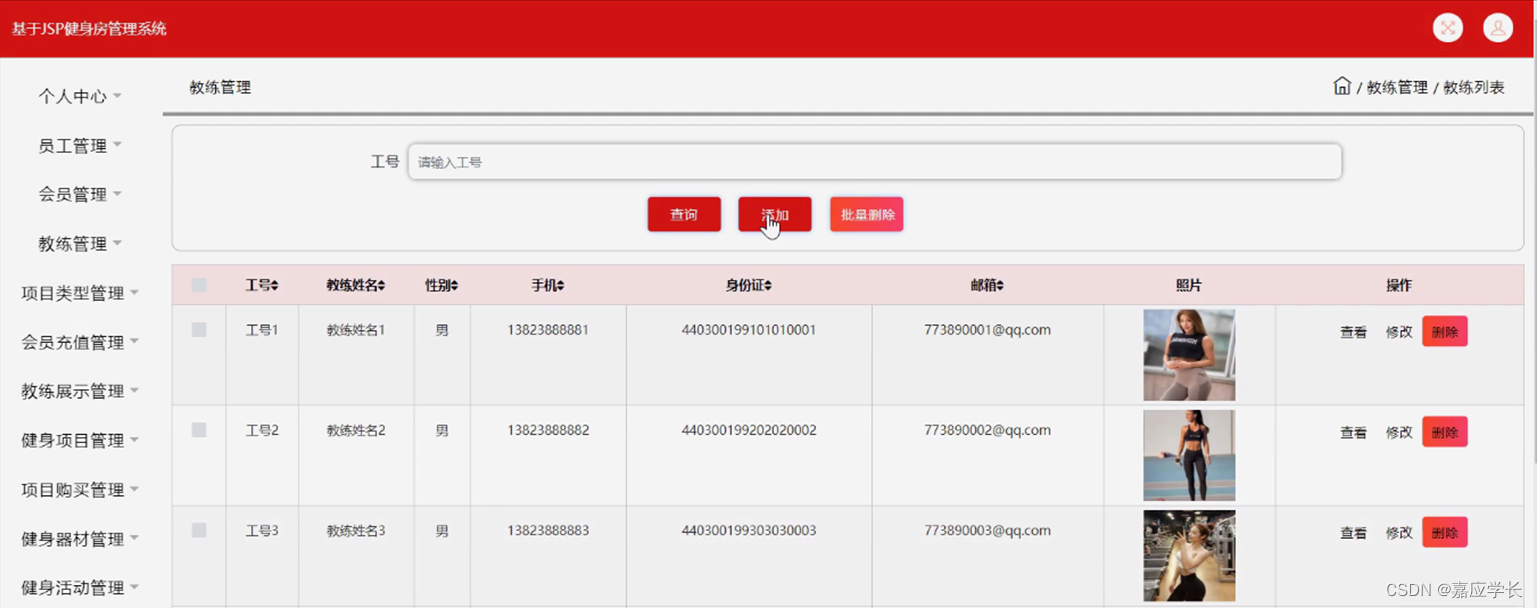Expand the 项目类型管理 sidebar menu
This screenshot has width=1538, height=608.
click(80, 293)
